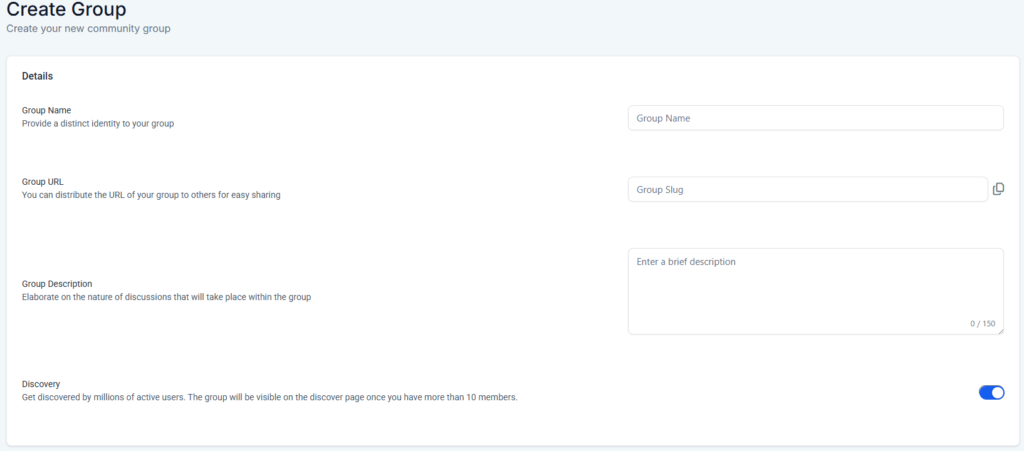Toggle the Discovery switch off
1024x451 pixels.
[x=991, y=392]
